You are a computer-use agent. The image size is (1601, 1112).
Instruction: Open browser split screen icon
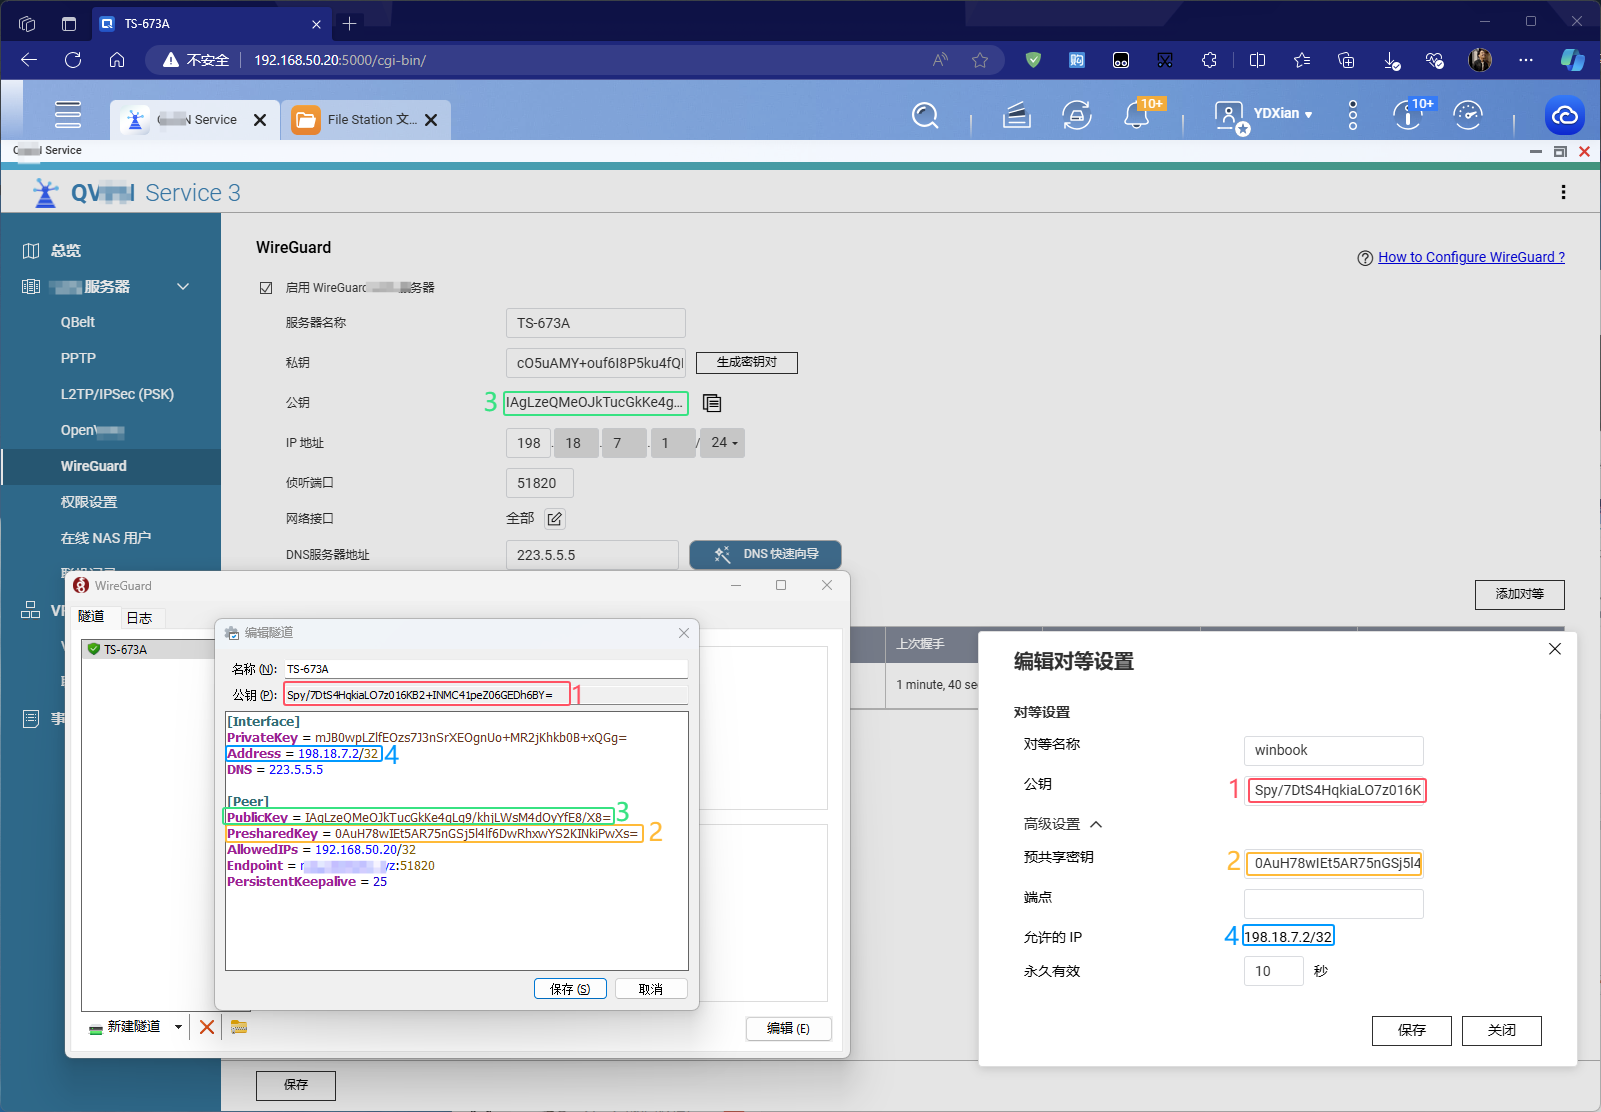coord(1257,60)
